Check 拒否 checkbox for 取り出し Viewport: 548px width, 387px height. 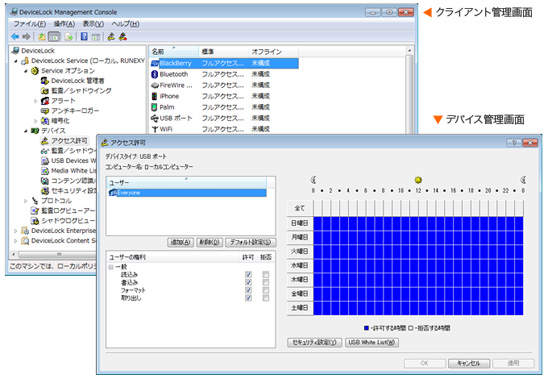point(266,298)
